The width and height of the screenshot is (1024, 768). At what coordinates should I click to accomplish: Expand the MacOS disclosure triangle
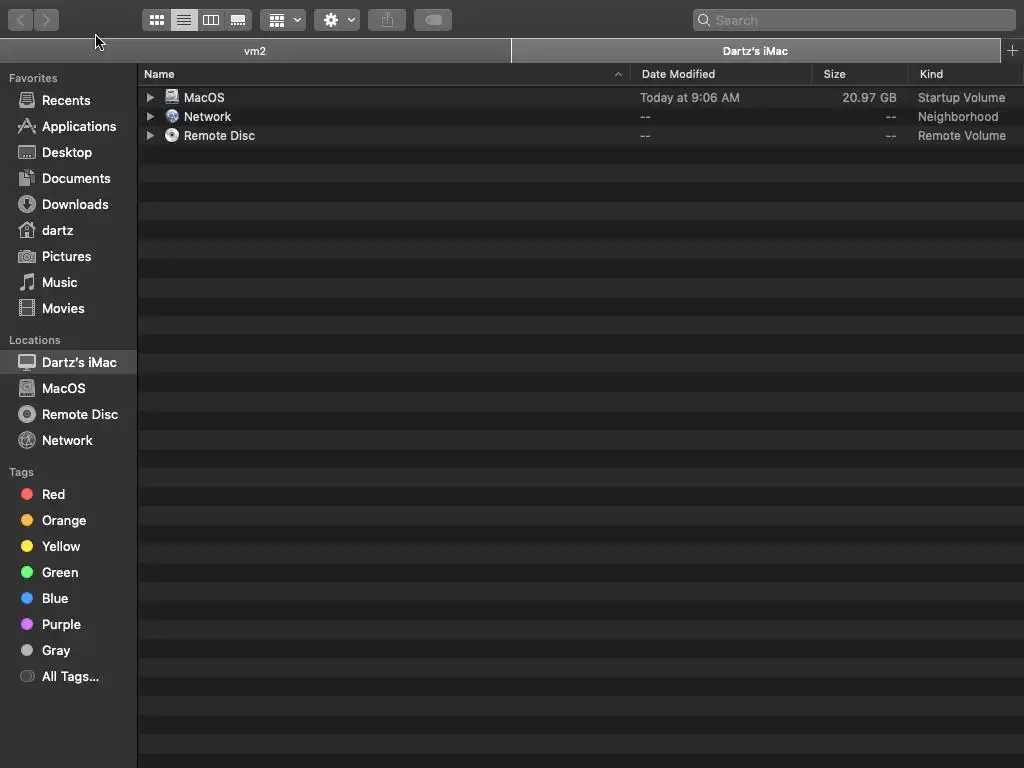point(150,97)
